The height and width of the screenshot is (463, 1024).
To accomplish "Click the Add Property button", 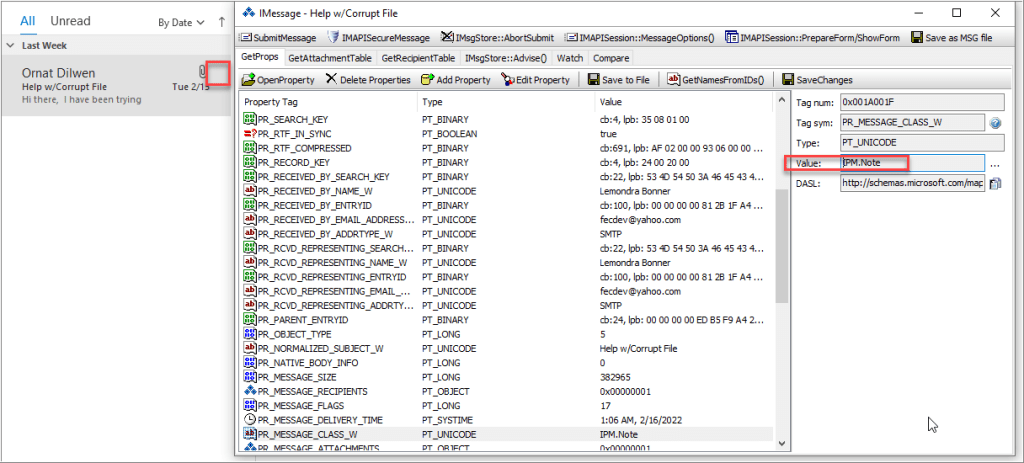I will click(x=456, y=80).
